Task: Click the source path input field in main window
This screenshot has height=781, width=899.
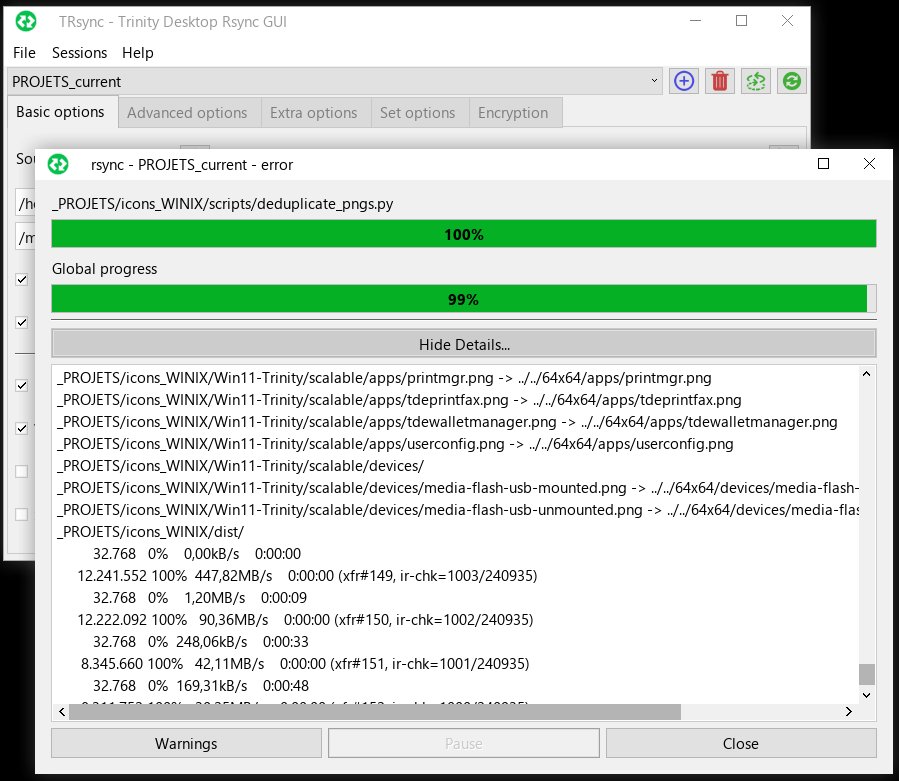Action: point(26,203)
